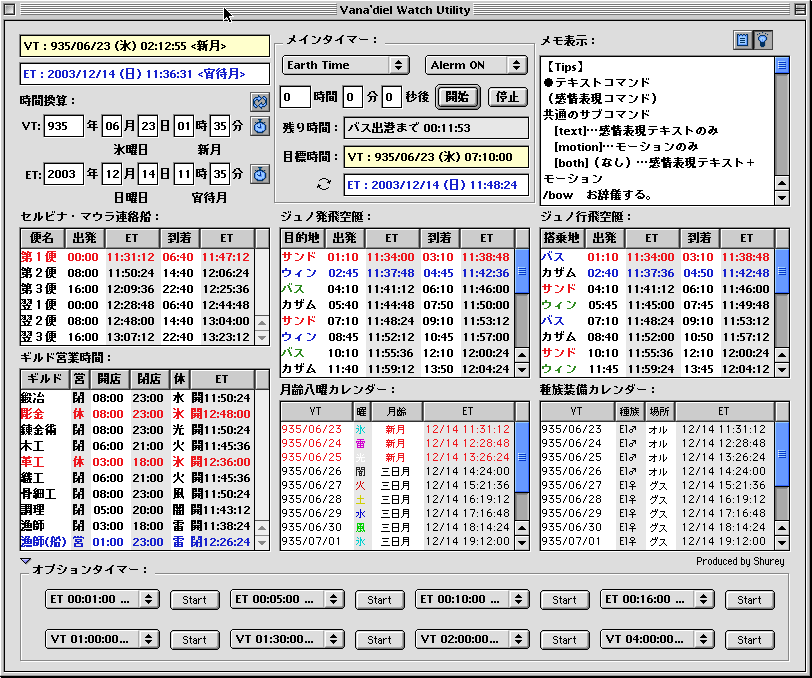Click the main timer minutes input field
This screenshot has height=678, width=812.
(353, 97)
